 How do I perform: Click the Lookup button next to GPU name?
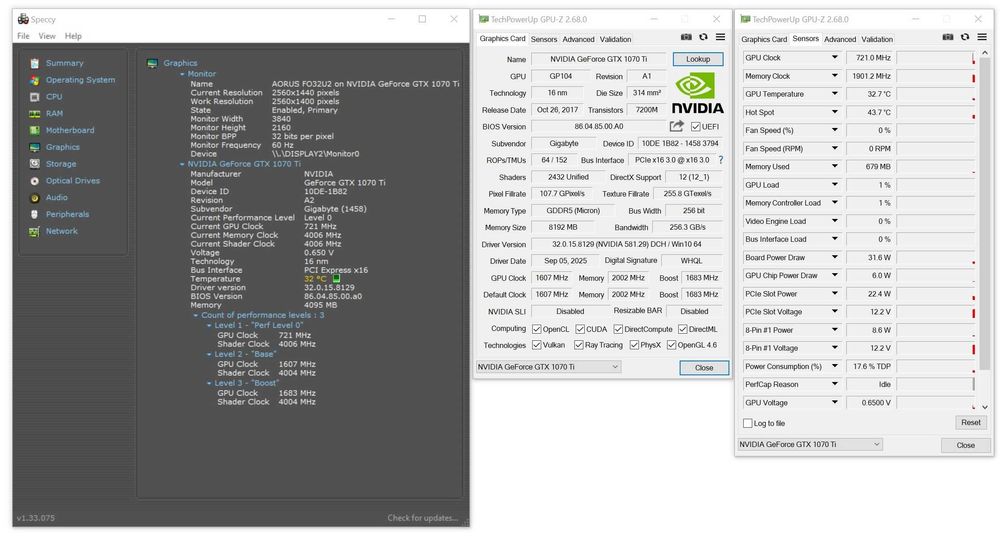698,59
